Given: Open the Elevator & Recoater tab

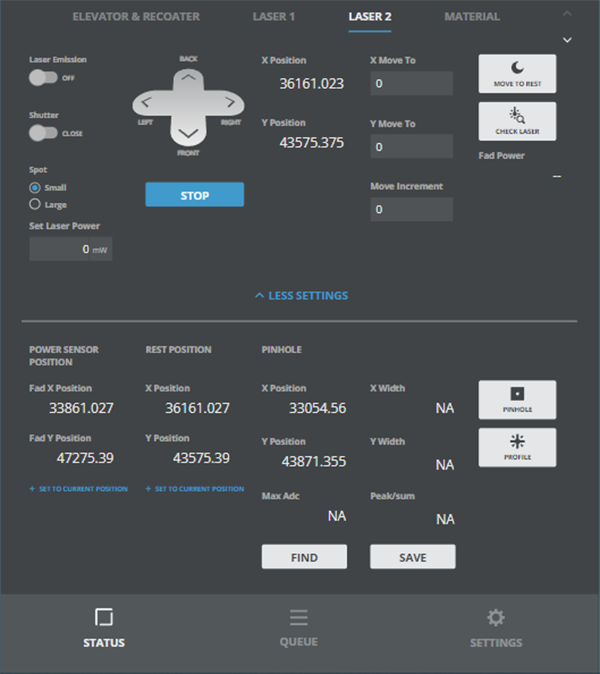Looking at the screenshot, I should tap(136, 17).
